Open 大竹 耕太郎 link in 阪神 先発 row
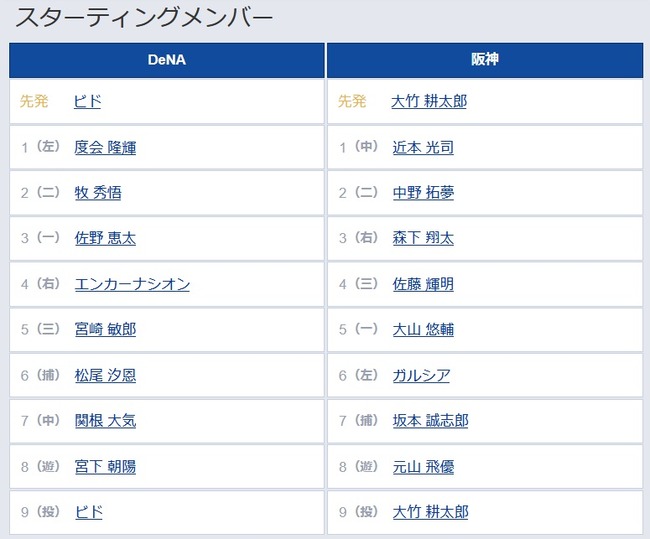Screen dimensions: 650x539 (x=429, y=101)
